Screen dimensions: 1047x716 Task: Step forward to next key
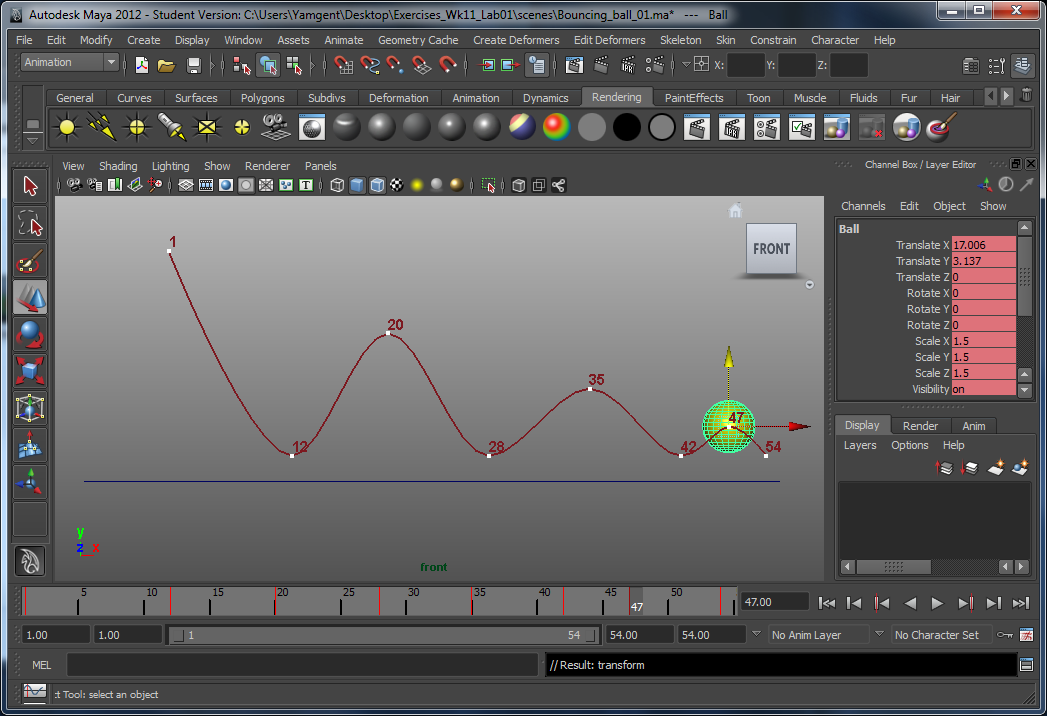pos(966,603)
